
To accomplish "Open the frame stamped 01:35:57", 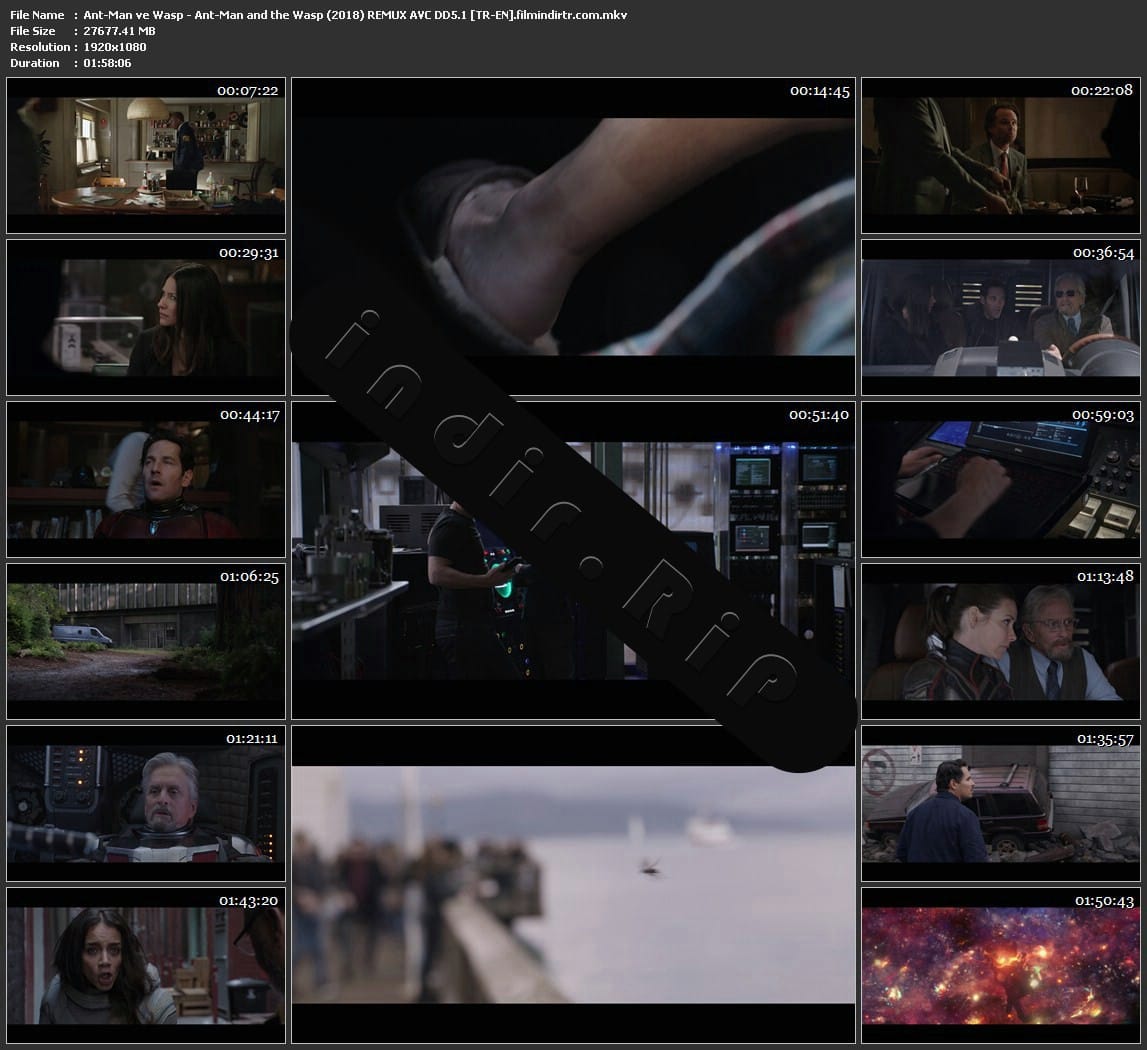I will (x=1001, y=803).
